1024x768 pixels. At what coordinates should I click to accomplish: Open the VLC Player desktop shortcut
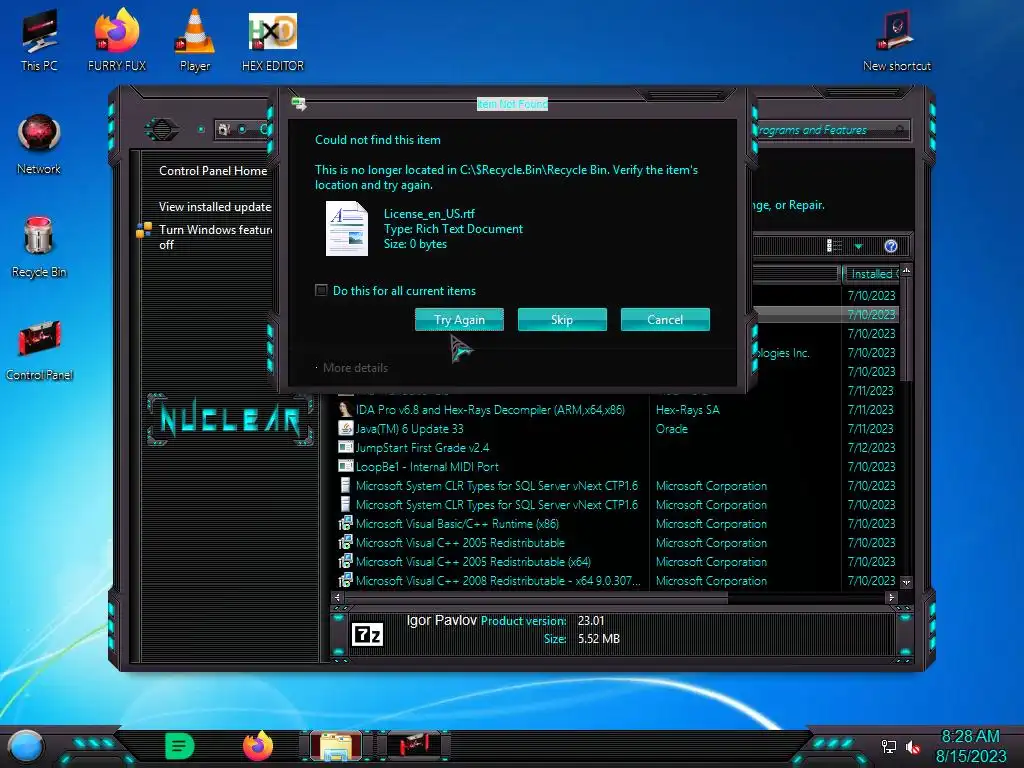[x=195, y=39]
